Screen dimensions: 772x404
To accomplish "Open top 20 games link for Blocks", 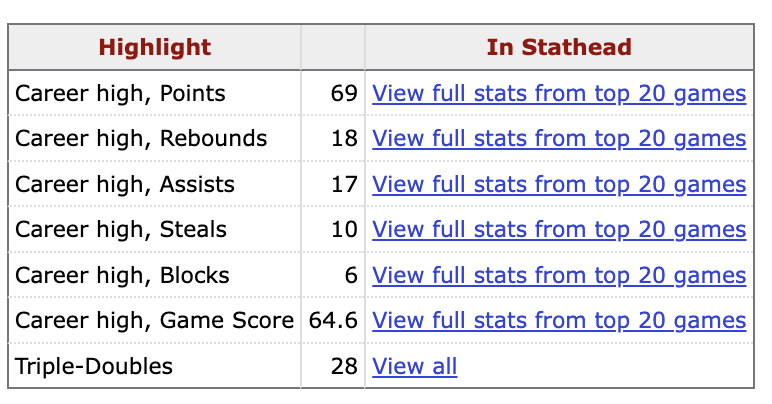I will coord(559,276).
